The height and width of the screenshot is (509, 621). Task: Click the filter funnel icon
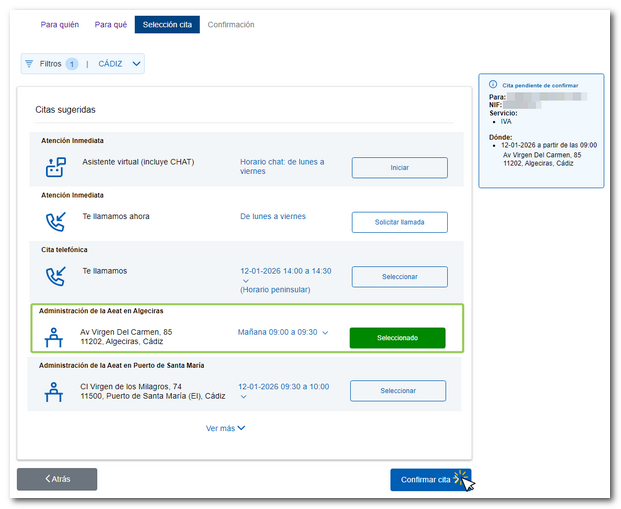click(29, 63)
